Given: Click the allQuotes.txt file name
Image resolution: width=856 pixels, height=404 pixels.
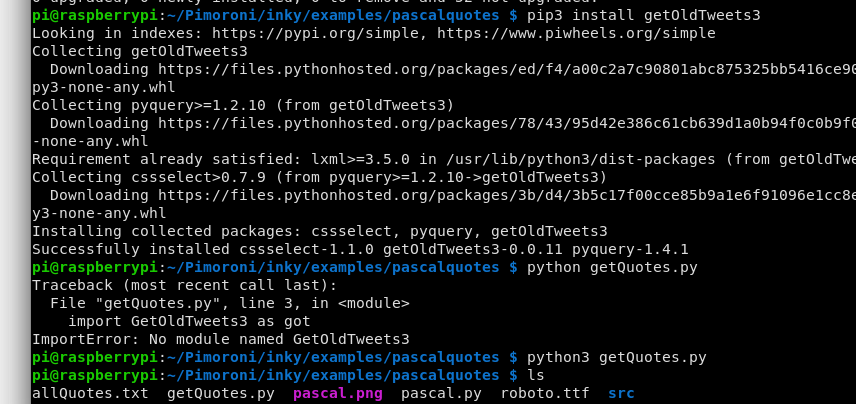Looking at the screenshot, I should click(x=90, y=394).
